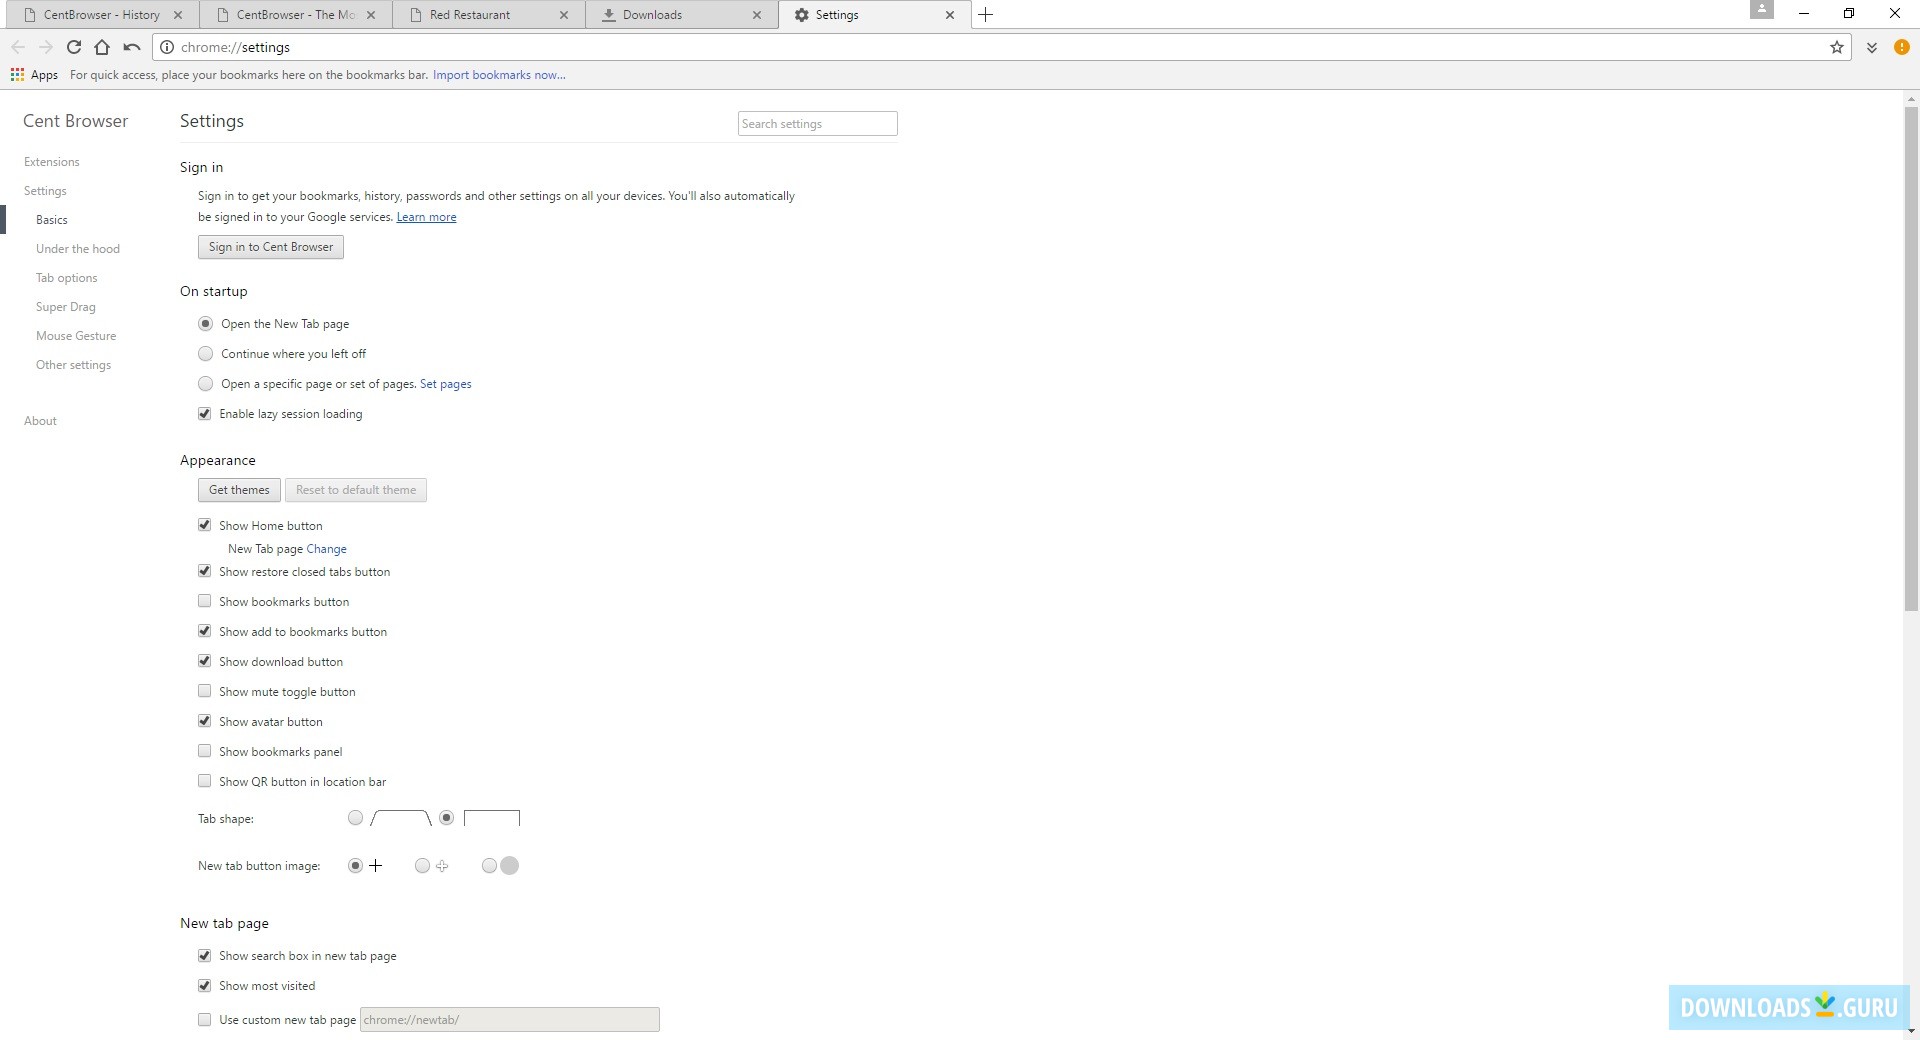1920x1040 pixels.
Task: Close the Settings tab
Action: [x=950, y=15]
